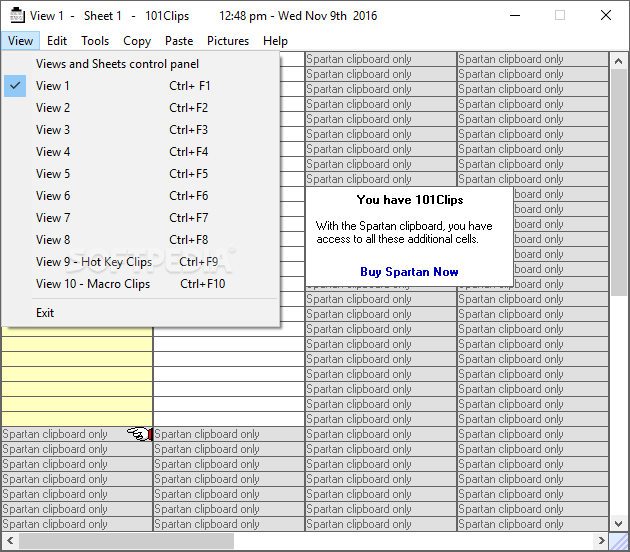Click the vertical scrollbar up arrow
Viewport: 630px width, 552px height.
[618, 61]
